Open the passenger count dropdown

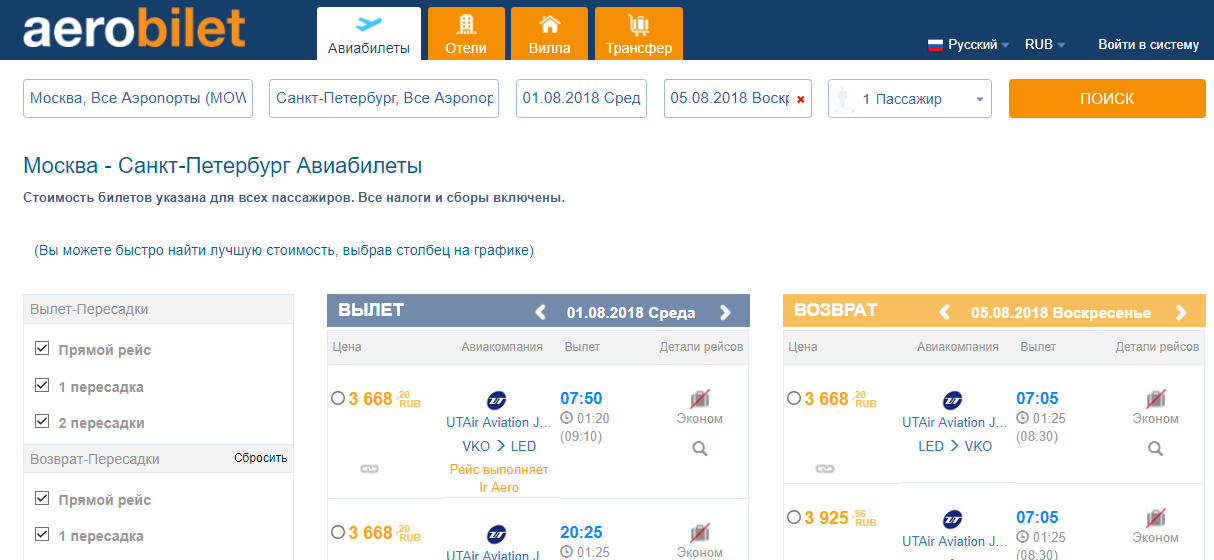pos(909,99)
